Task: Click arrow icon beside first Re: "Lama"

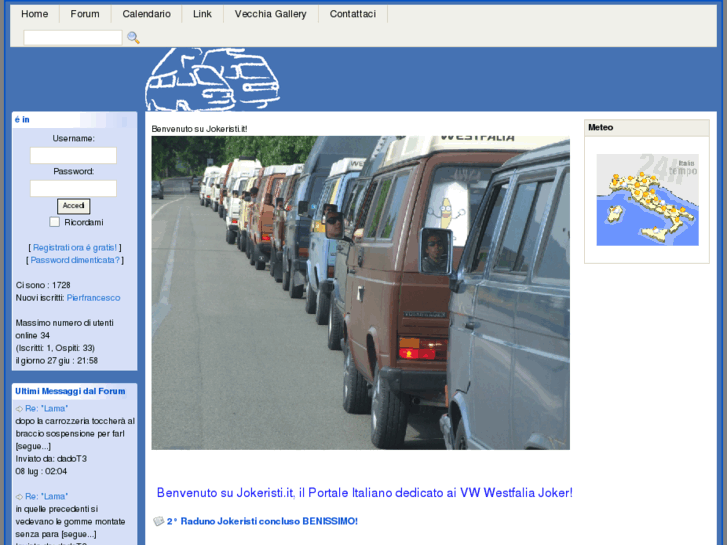Action: tap(19, 409)
